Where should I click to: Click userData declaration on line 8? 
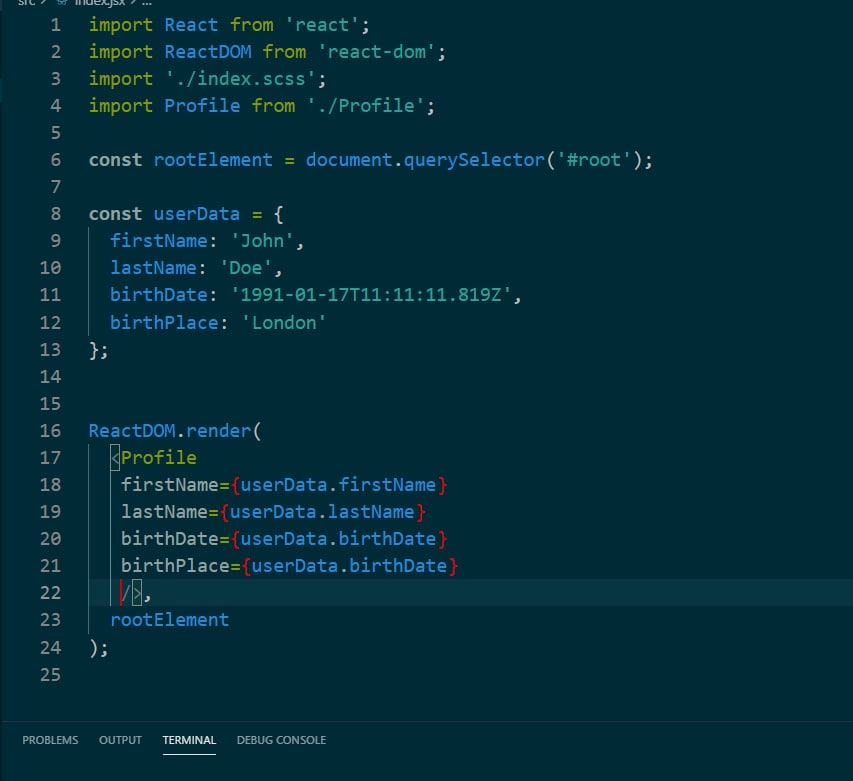click(x=196, y=214)
